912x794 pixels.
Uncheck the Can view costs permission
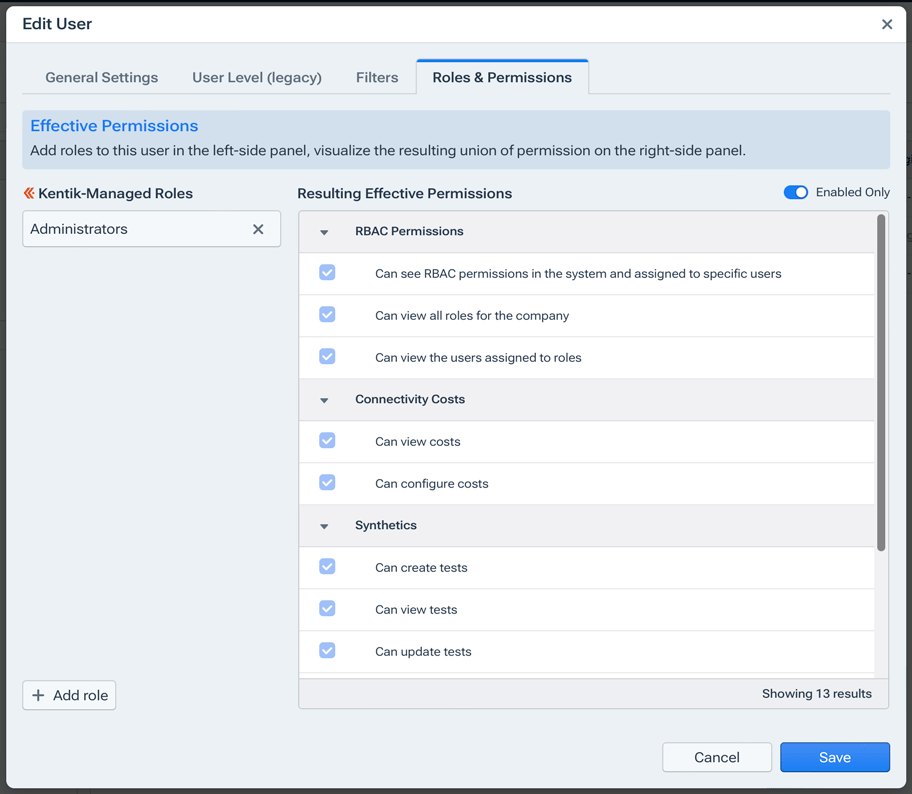tap(327, 440)
